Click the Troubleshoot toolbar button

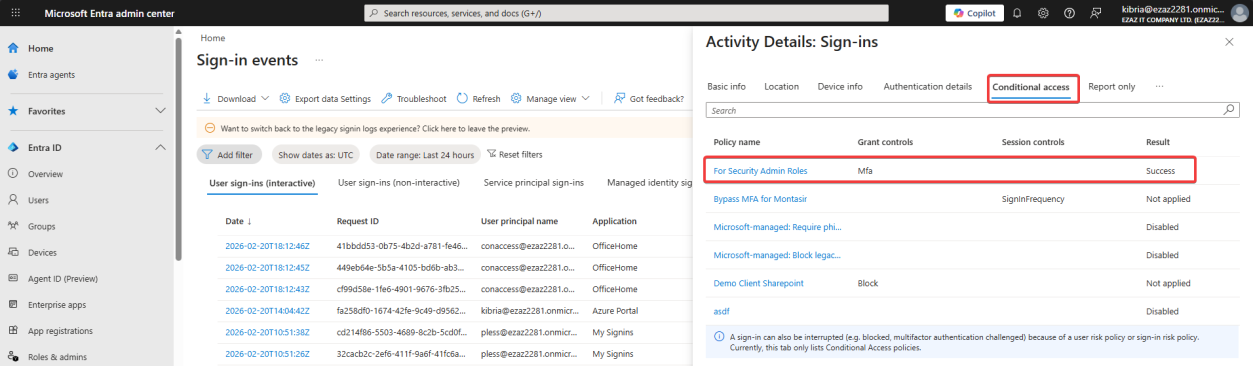pyautogui.click(x=414, y=99)
